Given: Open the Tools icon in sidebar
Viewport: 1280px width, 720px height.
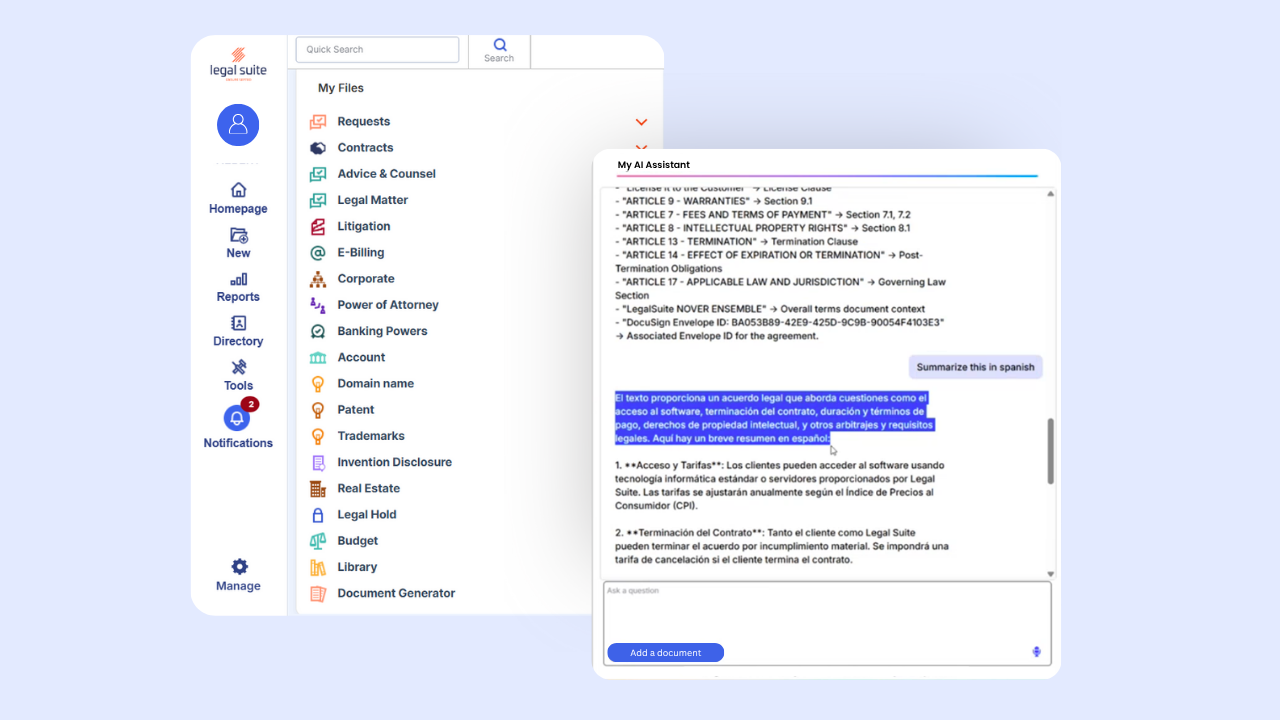Looking at the screenshot, I should coord(238,367).
